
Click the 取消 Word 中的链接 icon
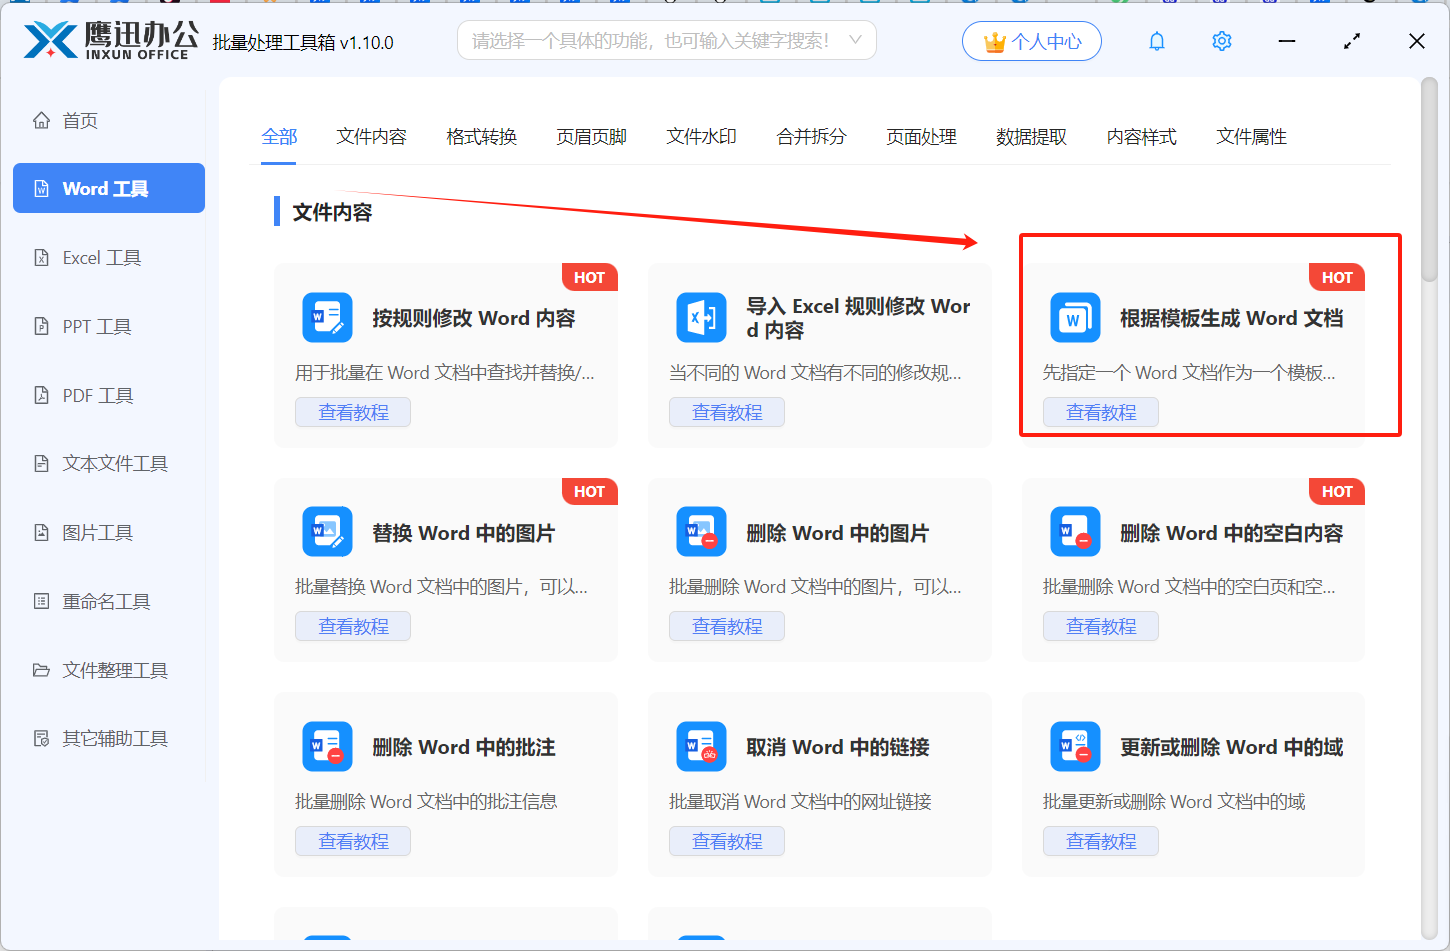[x=701, y=747]
